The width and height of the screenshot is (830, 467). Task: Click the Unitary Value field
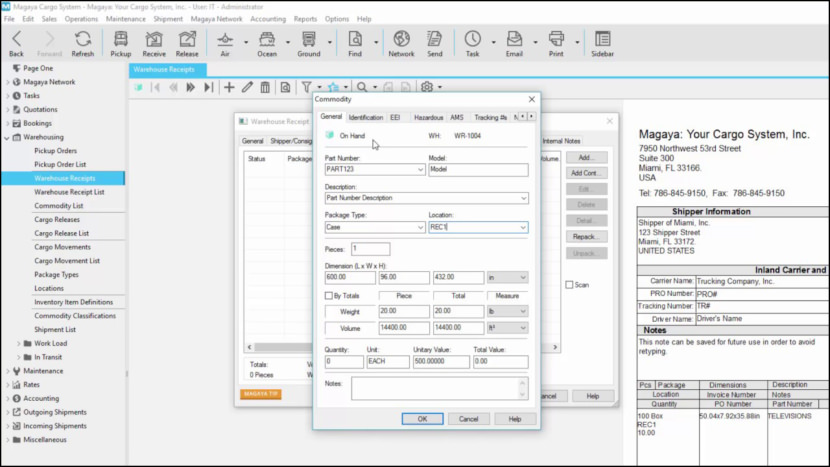pos(441,362)
